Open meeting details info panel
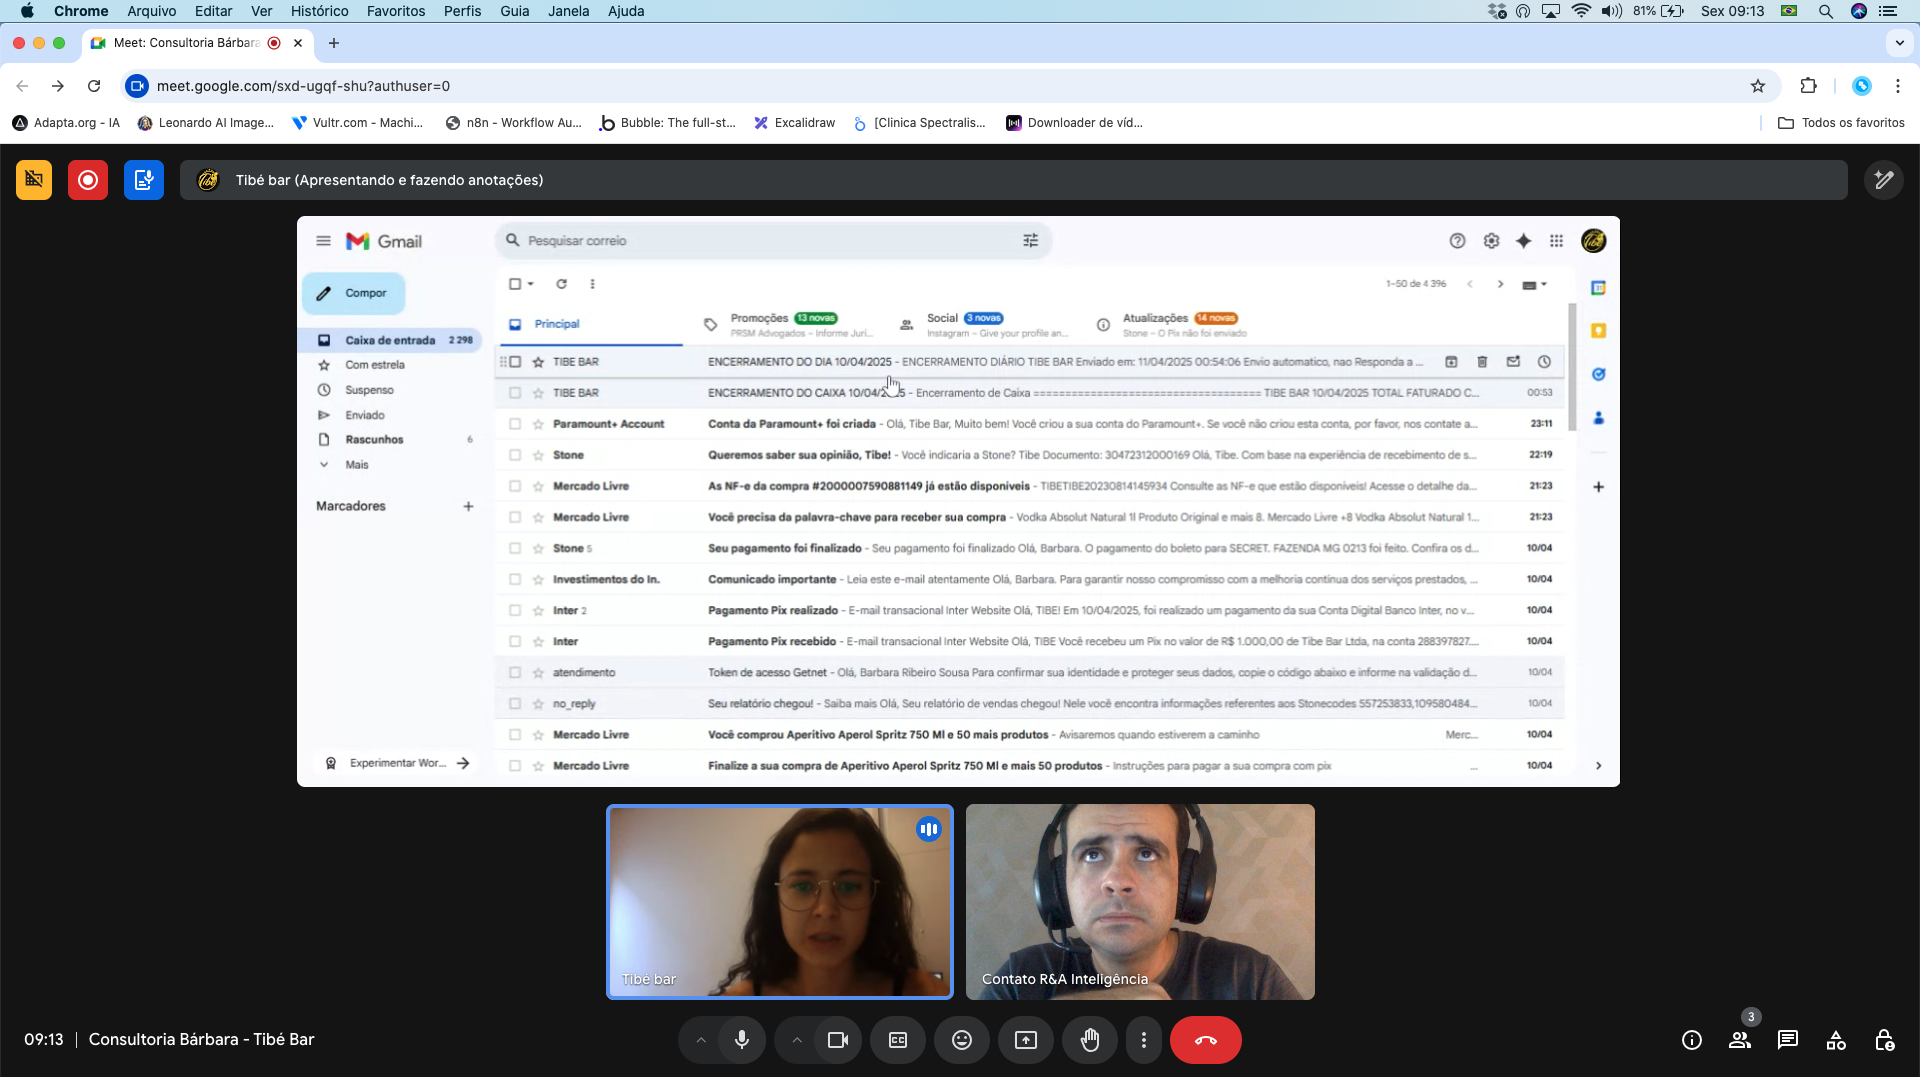The height and width of the screenshot is (1077, 1920). (x=1692, y=1040)
